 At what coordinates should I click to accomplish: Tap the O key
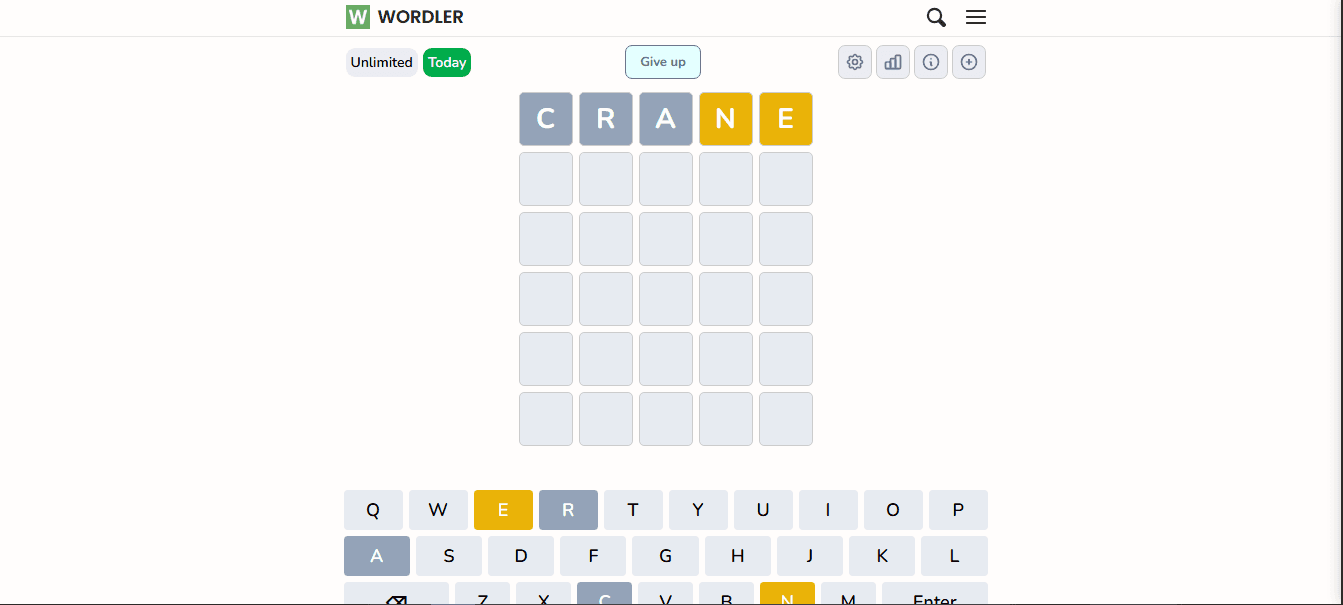pyautogui.click(x=893, y=510)
